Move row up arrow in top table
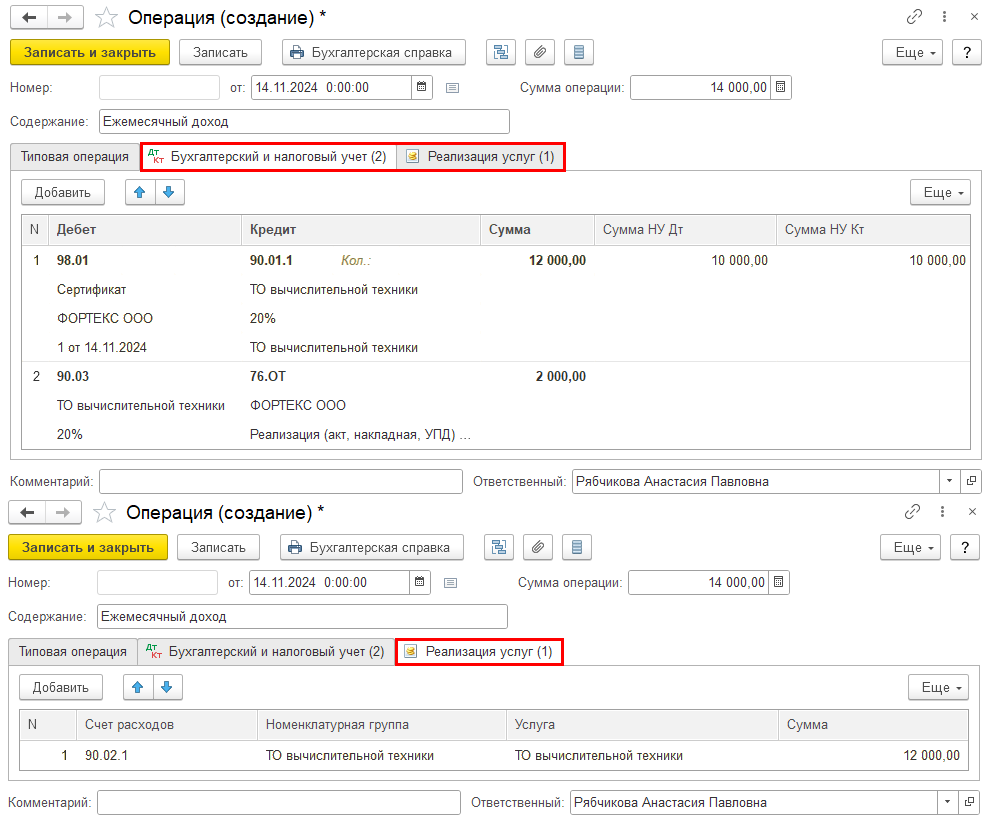This screenshot has width=985, height=822. pyautogui.click(x=139, y=192)
